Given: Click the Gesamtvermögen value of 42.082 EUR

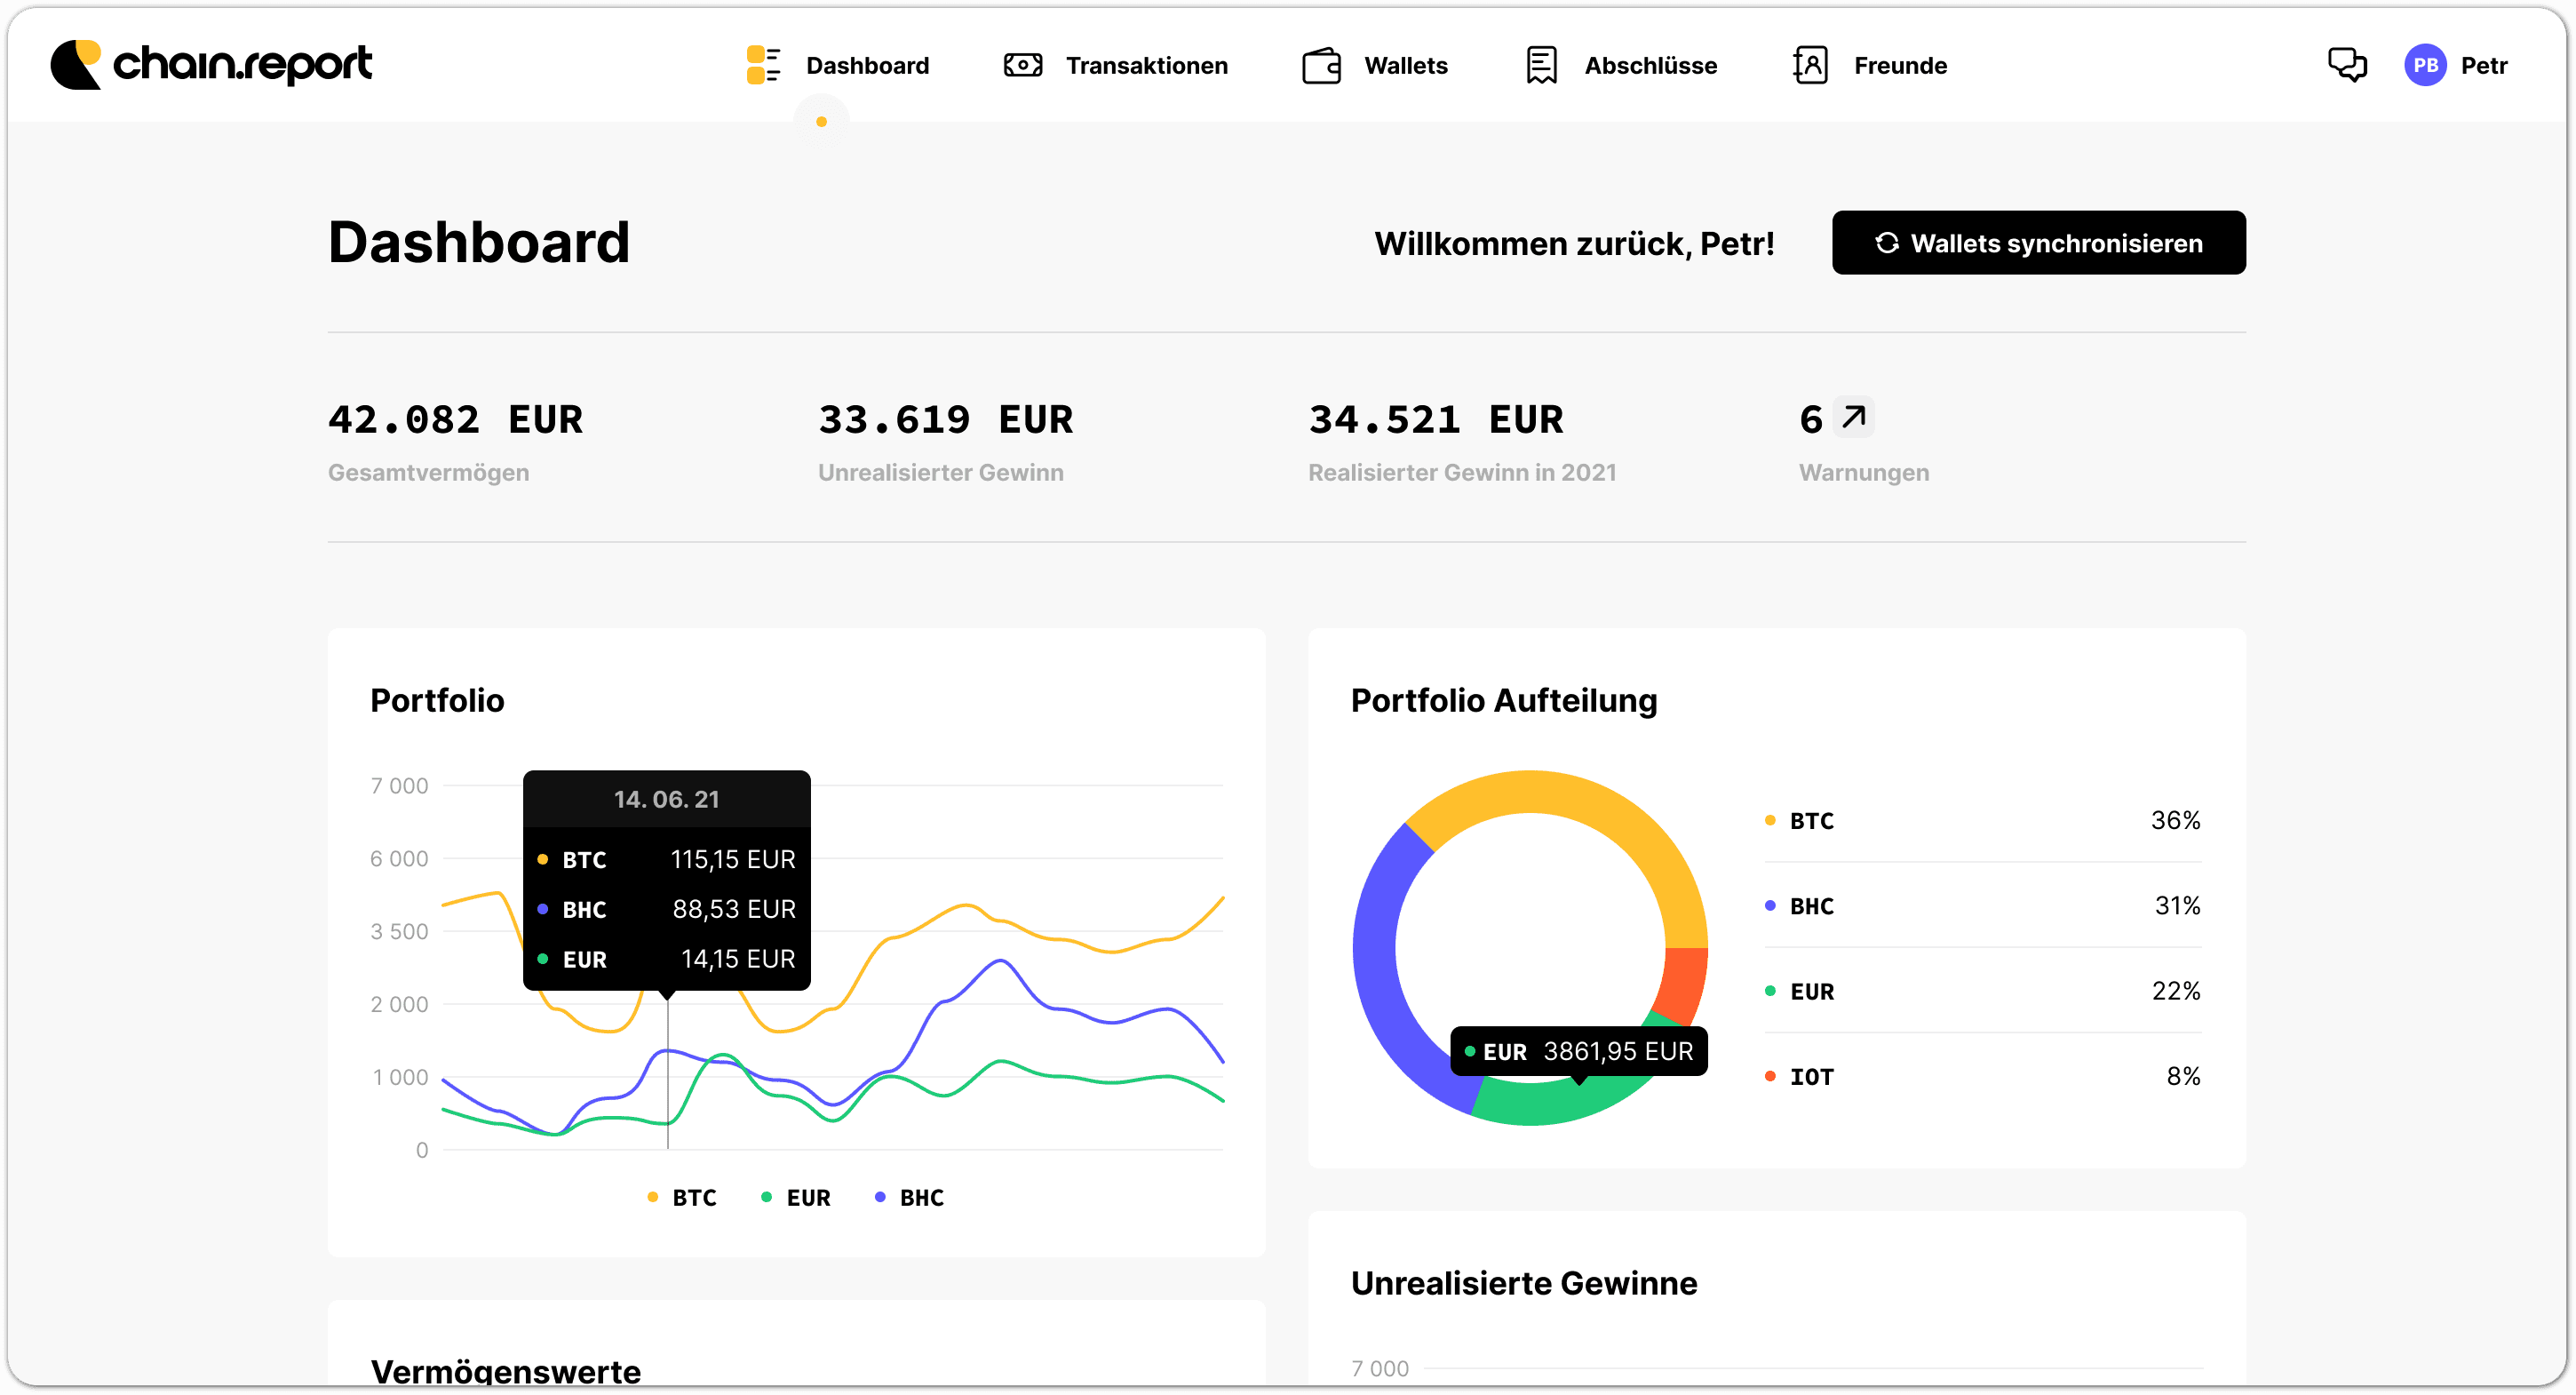Looking at the screenshot, I should tap(455, 419).
